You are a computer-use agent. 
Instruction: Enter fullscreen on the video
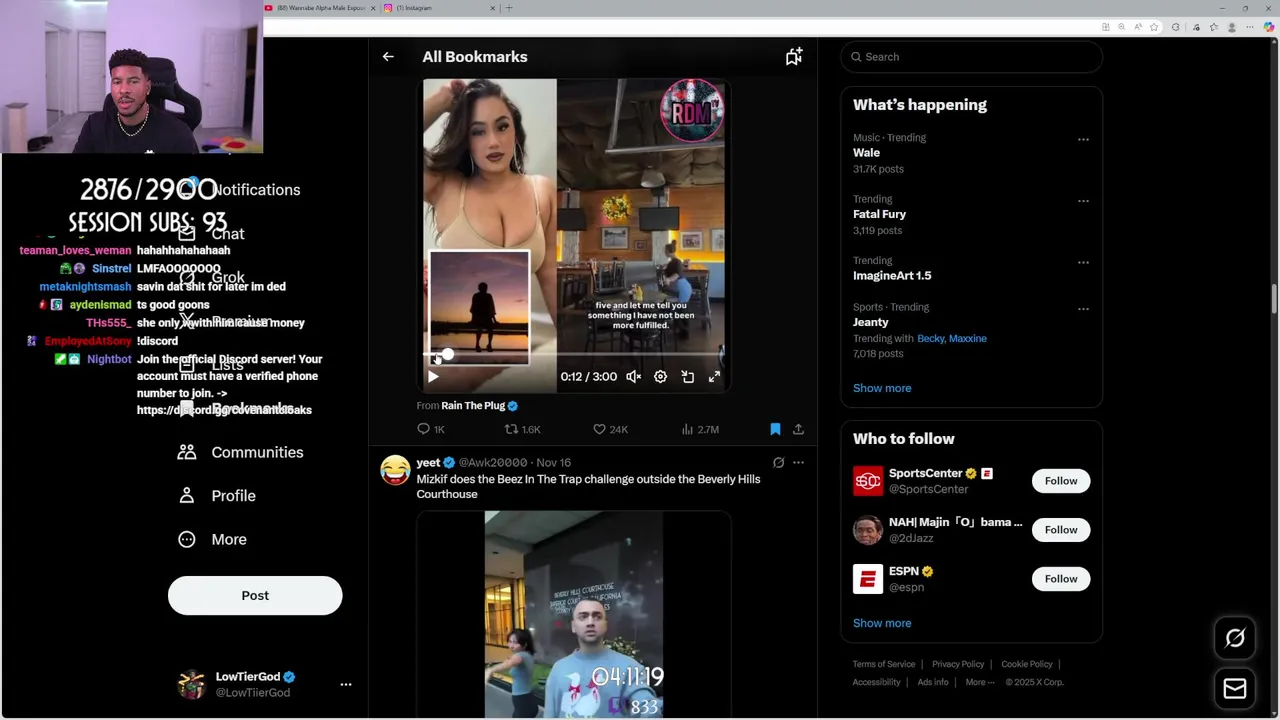tap(714, 377)
